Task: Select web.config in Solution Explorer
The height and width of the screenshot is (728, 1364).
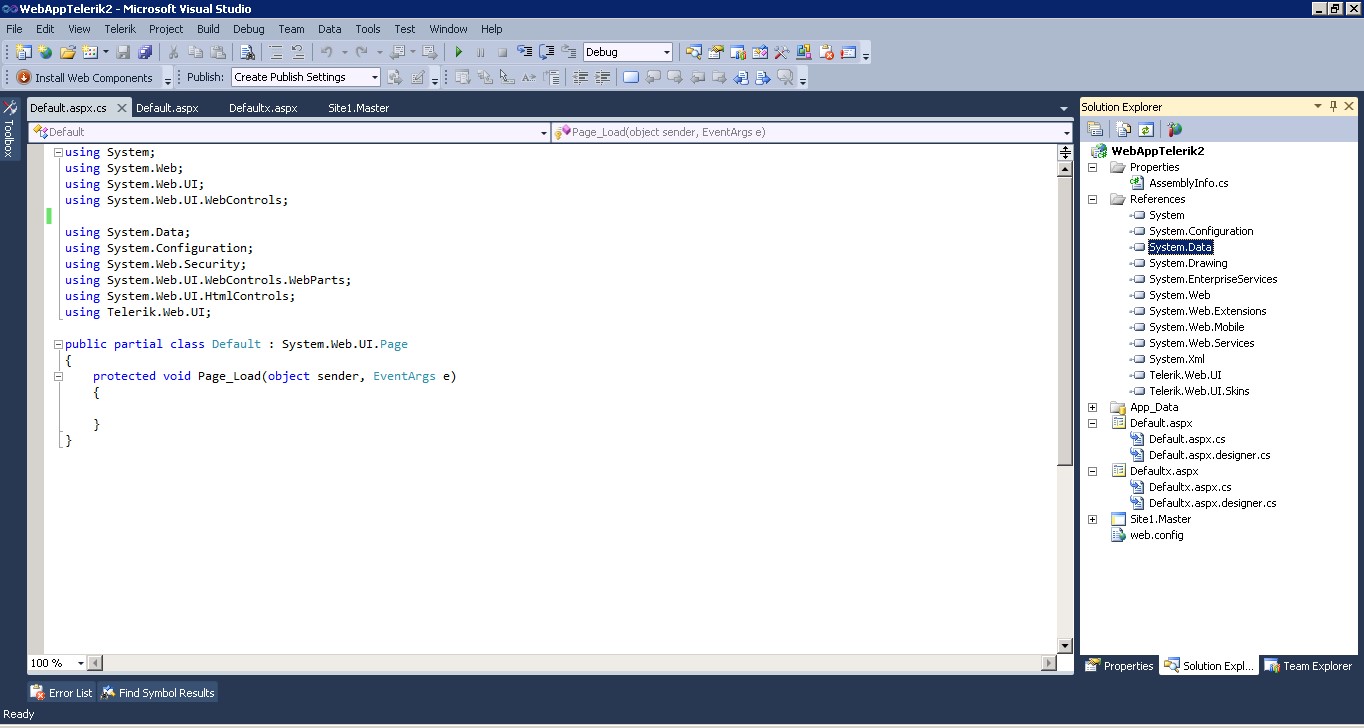Action: 1156,535
